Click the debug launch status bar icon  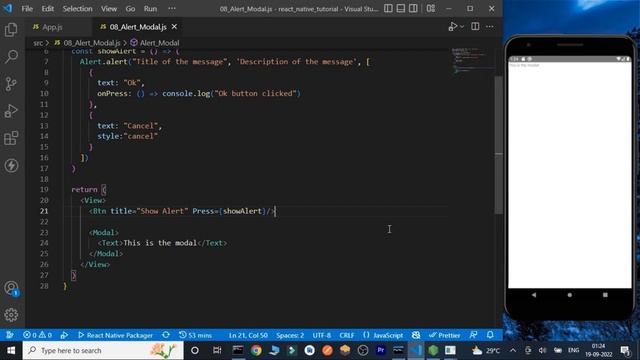[64, 335]
